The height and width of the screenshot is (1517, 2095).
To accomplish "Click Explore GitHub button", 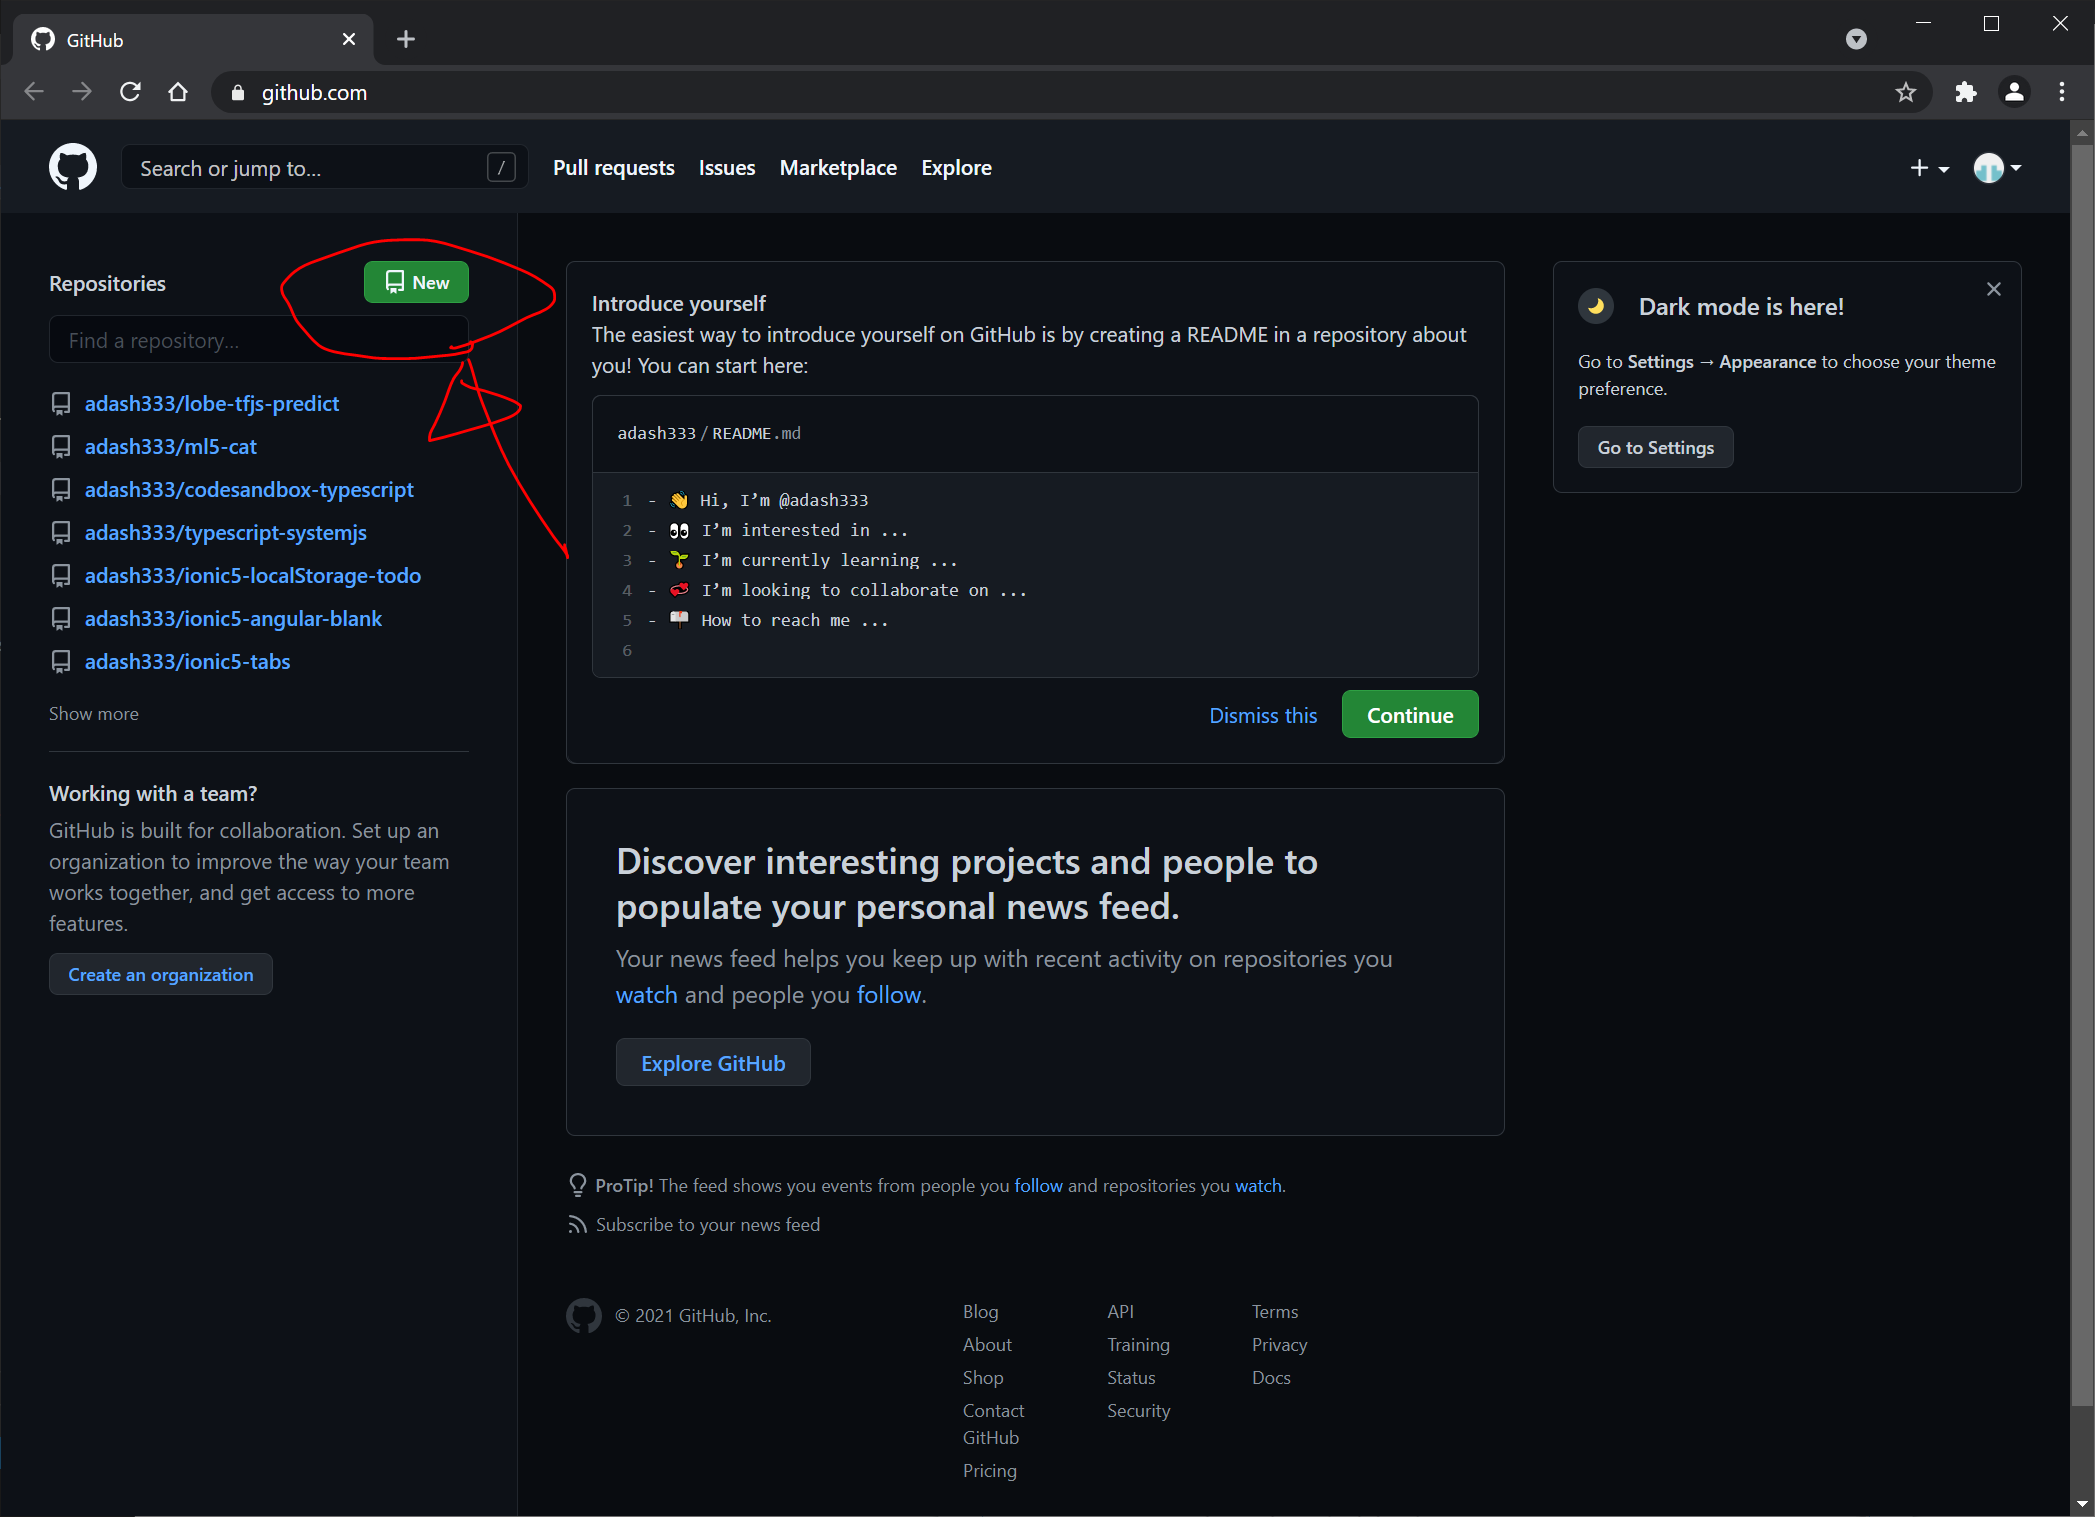I will [713, 1063].
